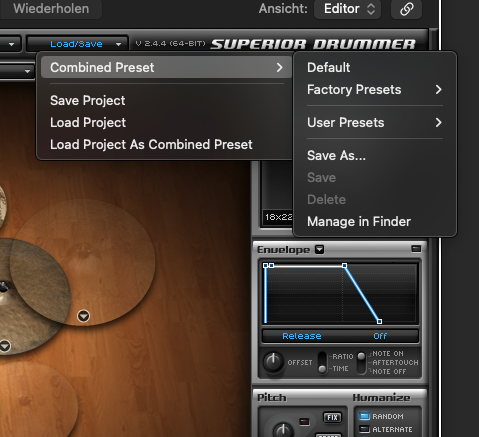479x437 pixels.
Task: Choose Manage in Finder
Action: point(359,222)
